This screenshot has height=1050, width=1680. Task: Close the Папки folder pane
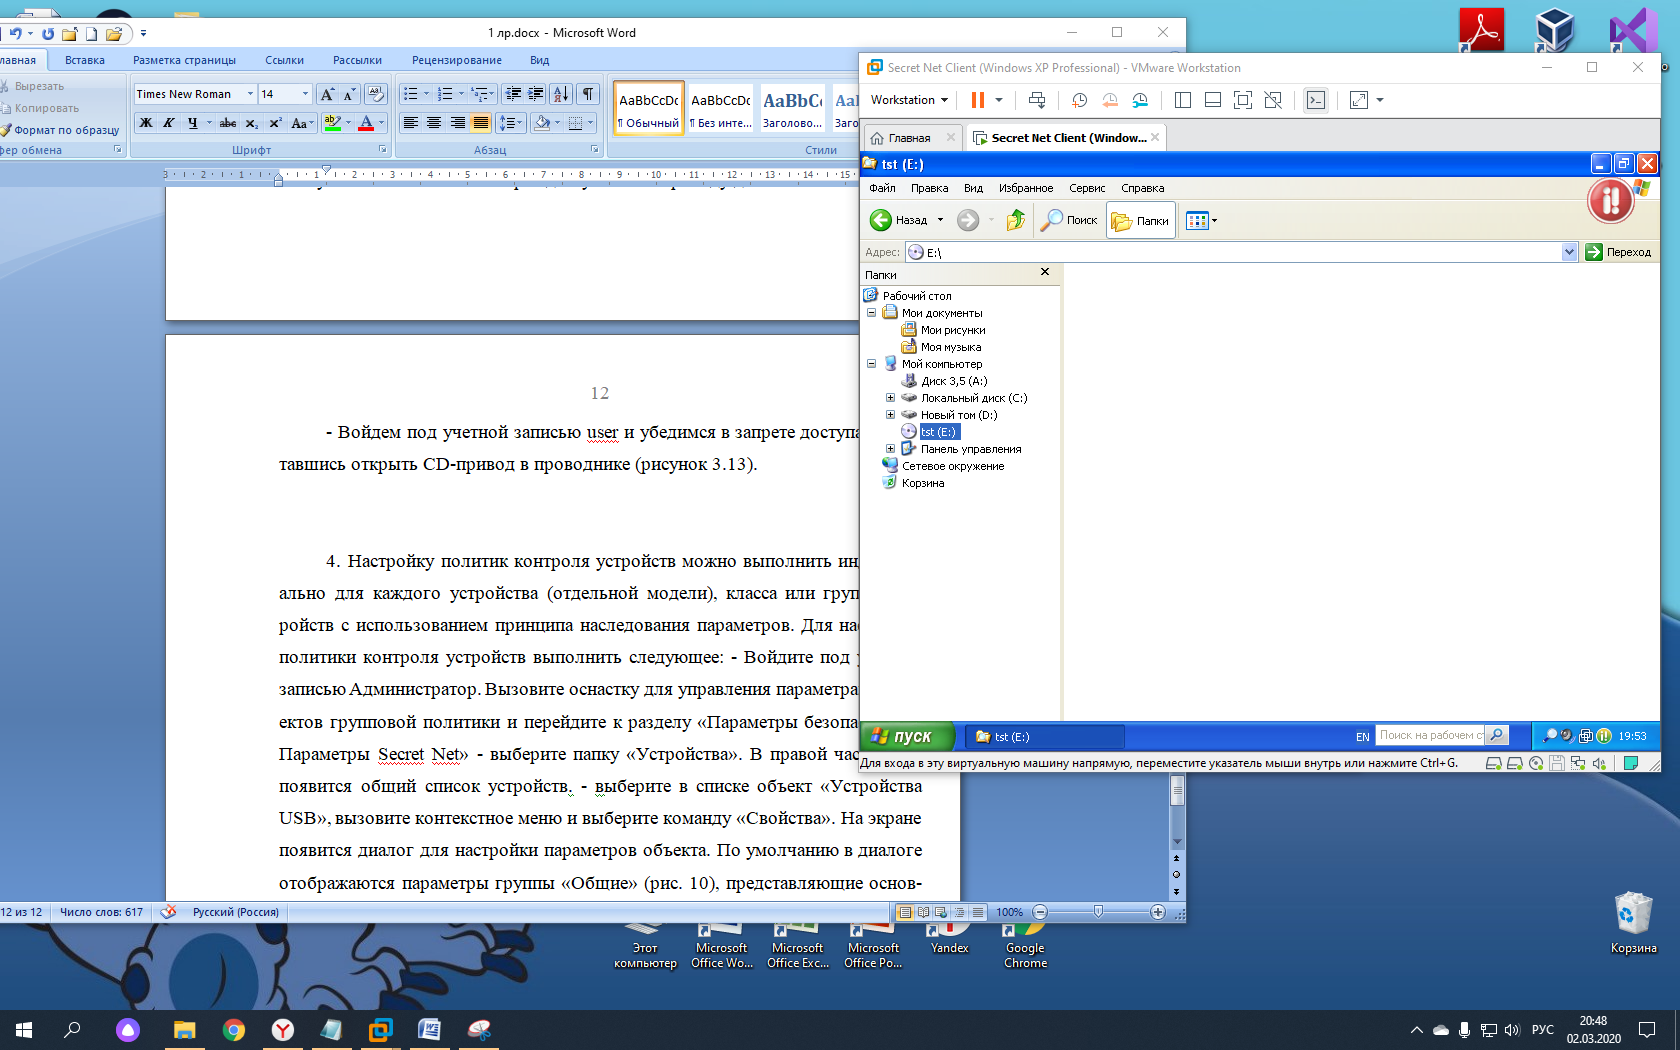[1045, 272]
